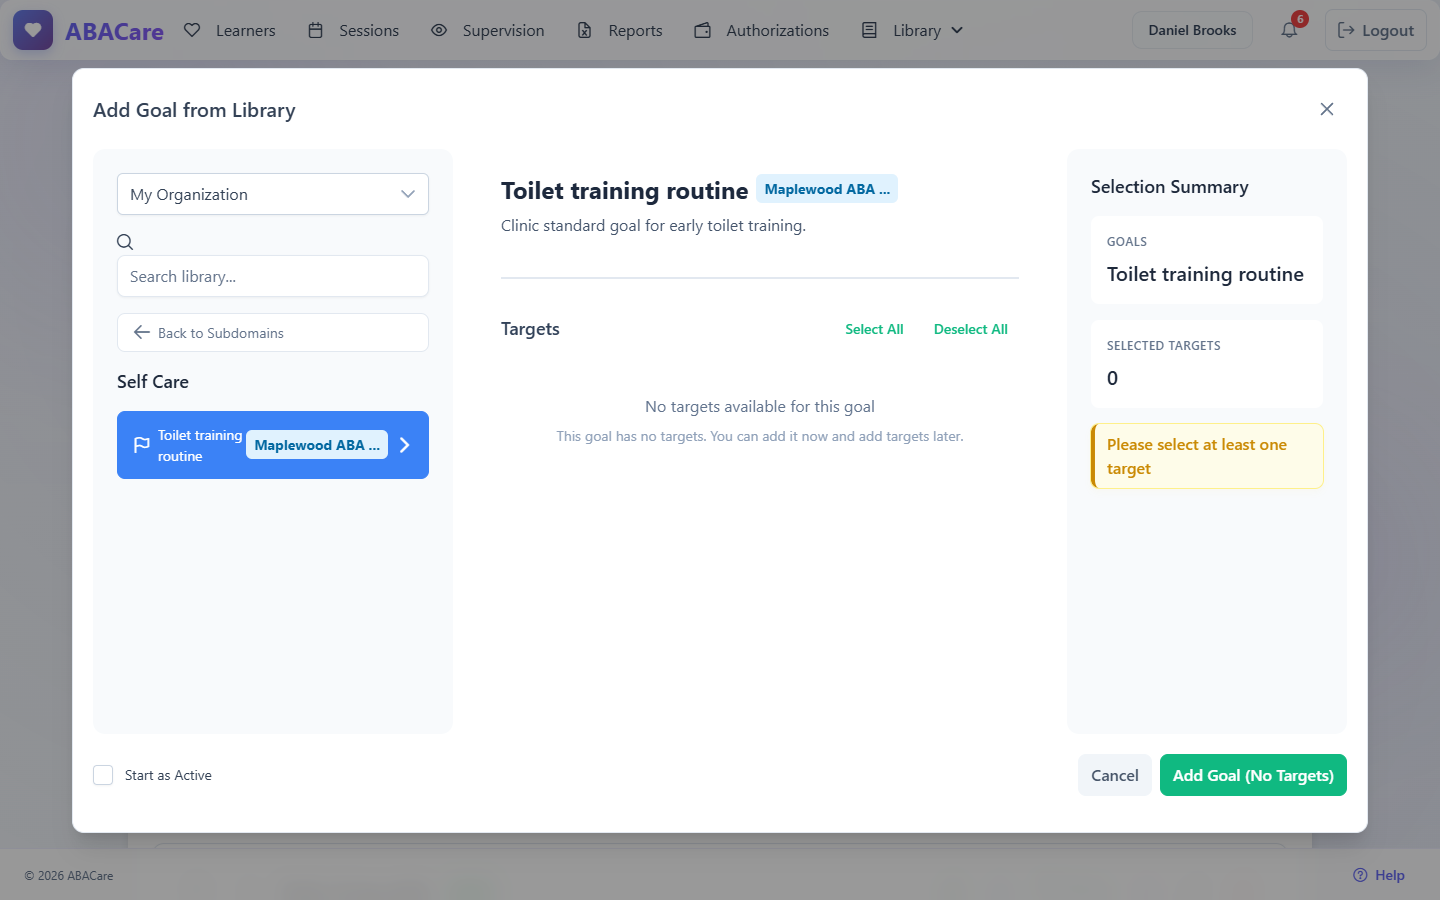
Task: Click the 'Selection Summary' heading
Action: coord(1170,187)
